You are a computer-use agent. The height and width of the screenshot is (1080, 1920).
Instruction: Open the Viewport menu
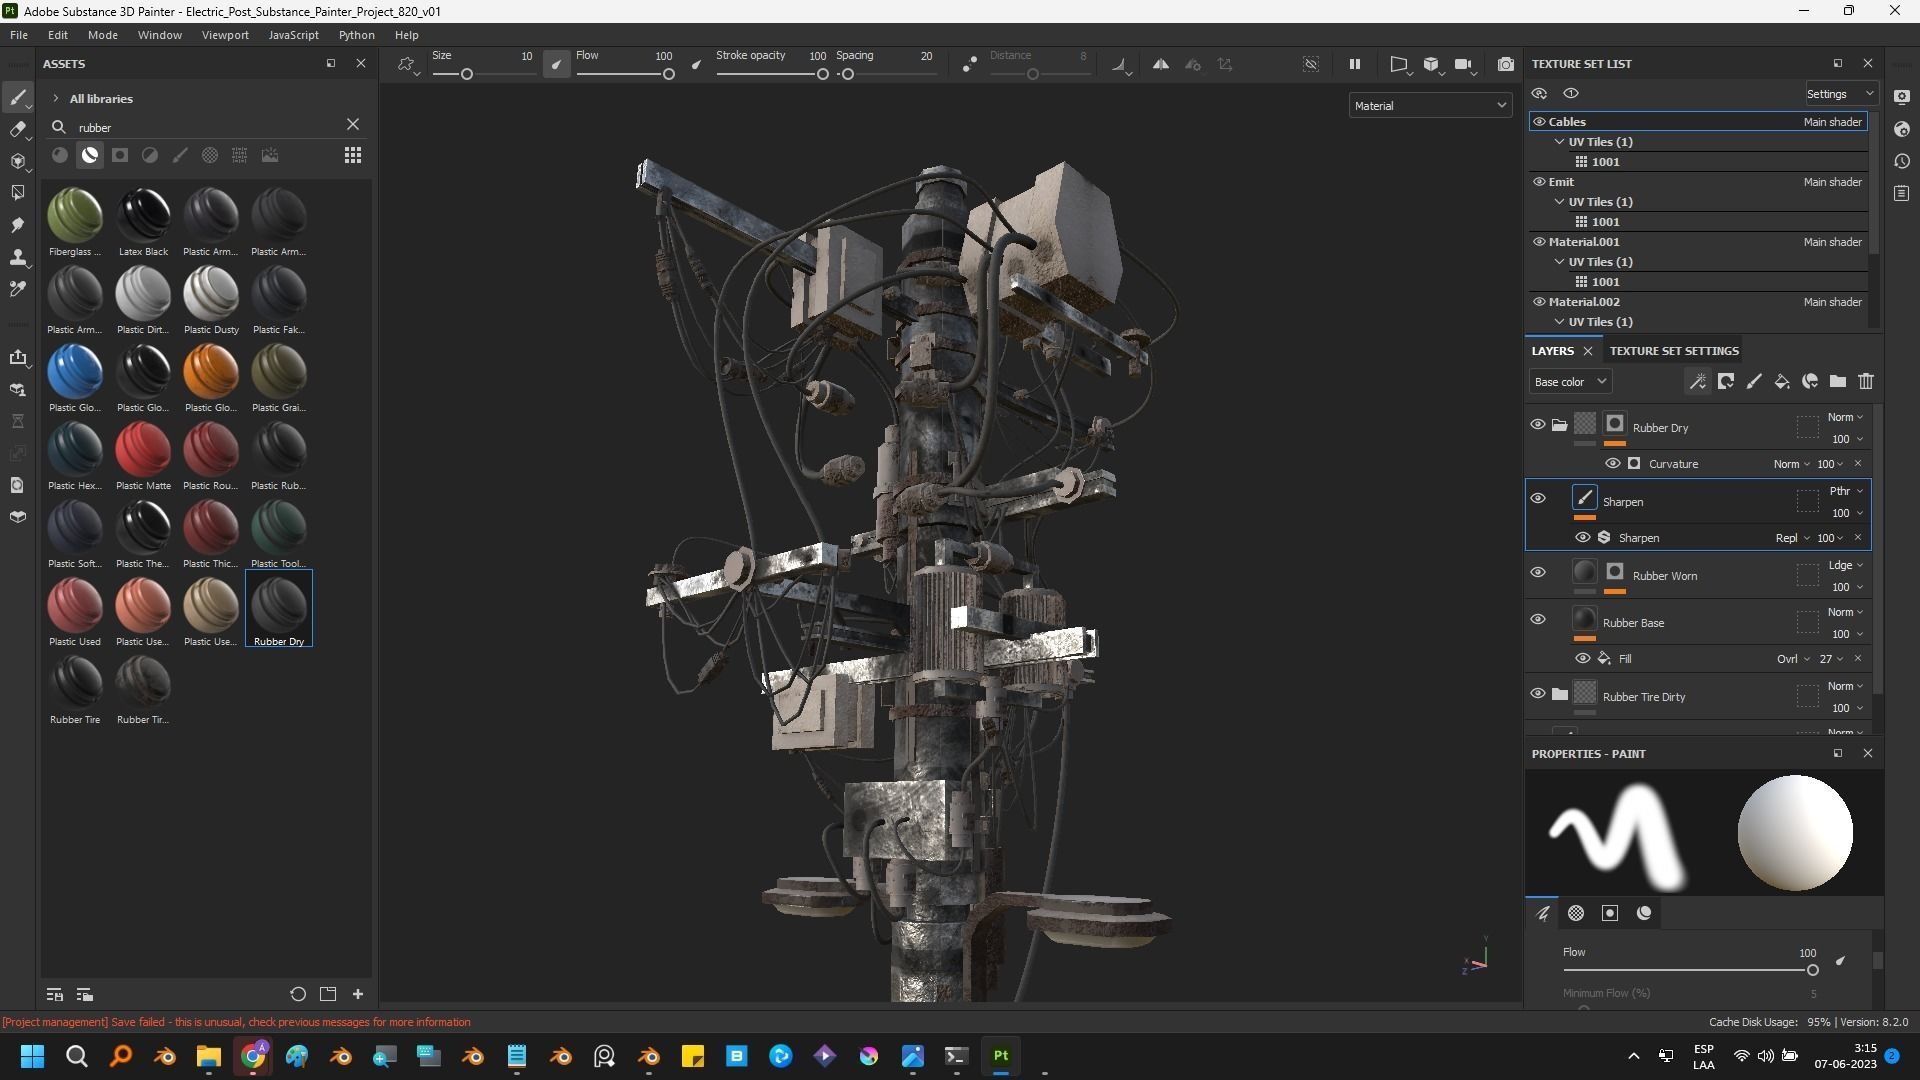[225, 35]
